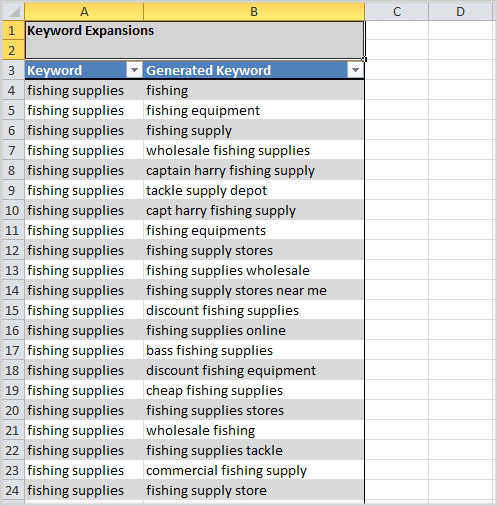Select column B header
The image size is (498, 506).
(254, 12)
